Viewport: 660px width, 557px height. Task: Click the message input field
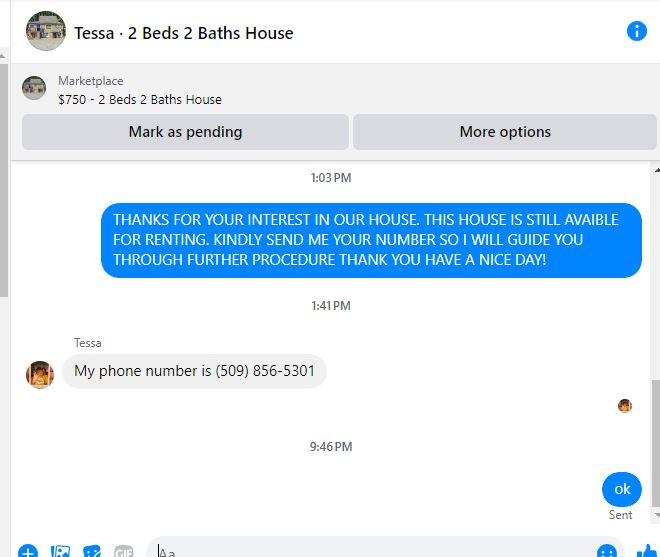coord(370,549)
